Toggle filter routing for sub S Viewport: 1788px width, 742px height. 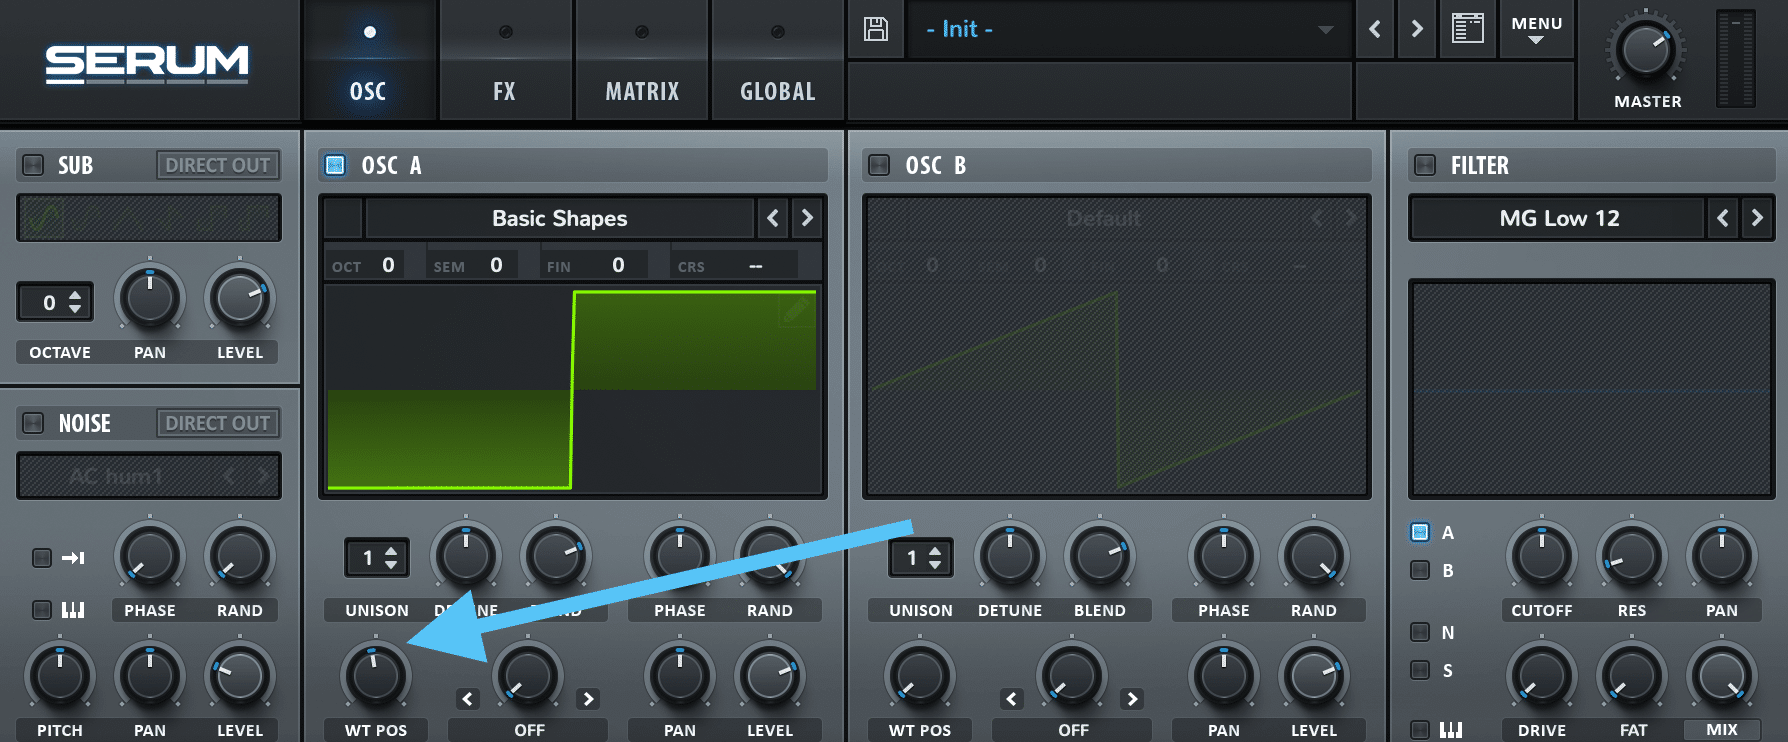(x=1420, y=670)
